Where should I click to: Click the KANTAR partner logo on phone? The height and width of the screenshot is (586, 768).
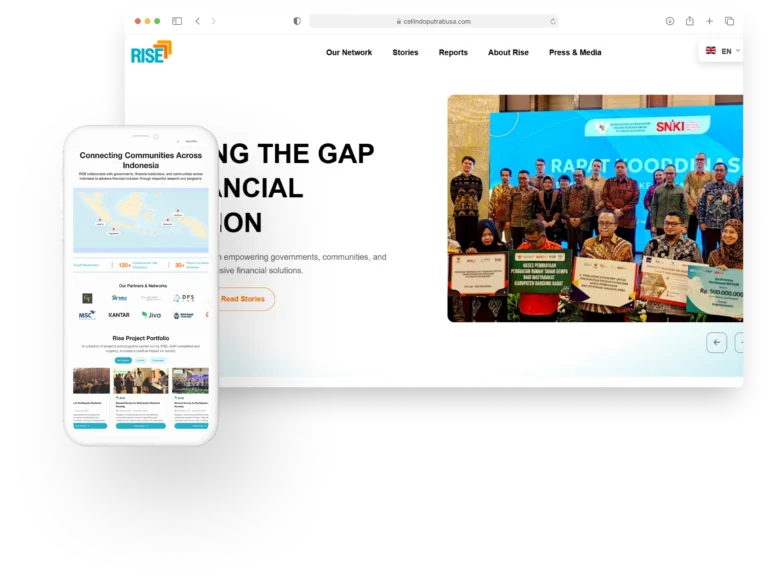click(x=119, y=315)
